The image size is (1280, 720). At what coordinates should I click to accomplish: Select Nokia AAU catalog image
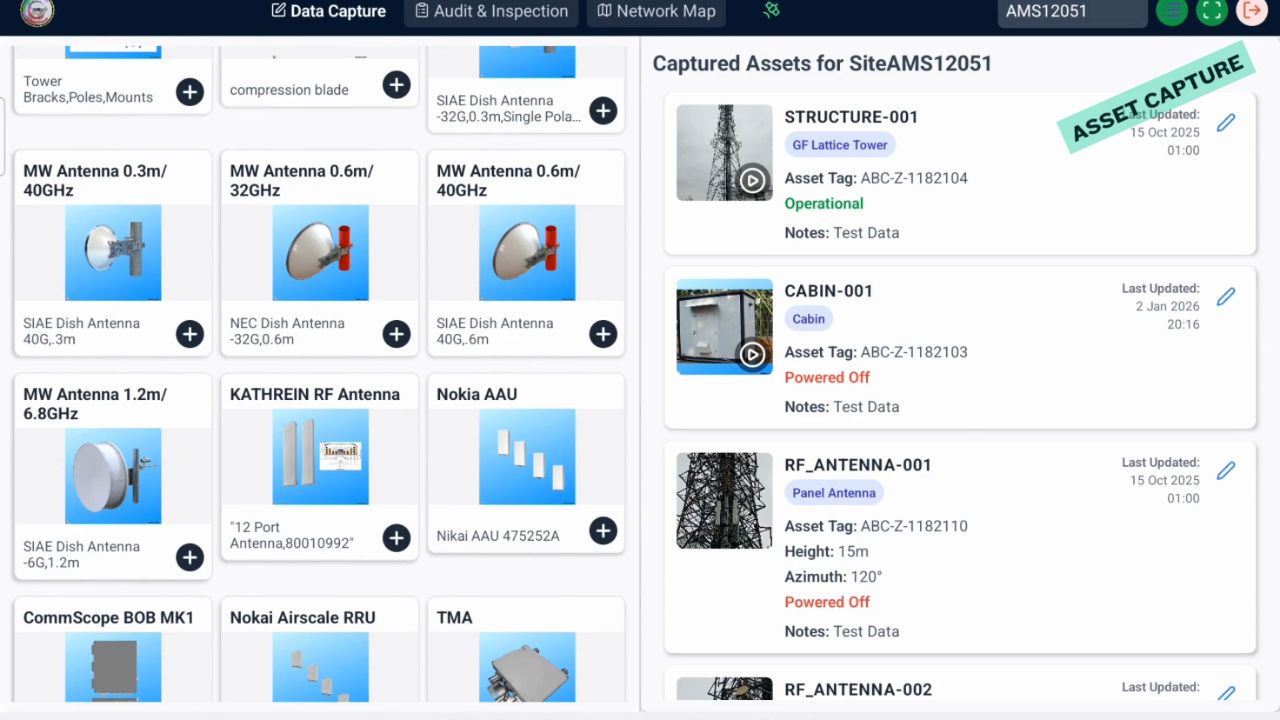527,457
